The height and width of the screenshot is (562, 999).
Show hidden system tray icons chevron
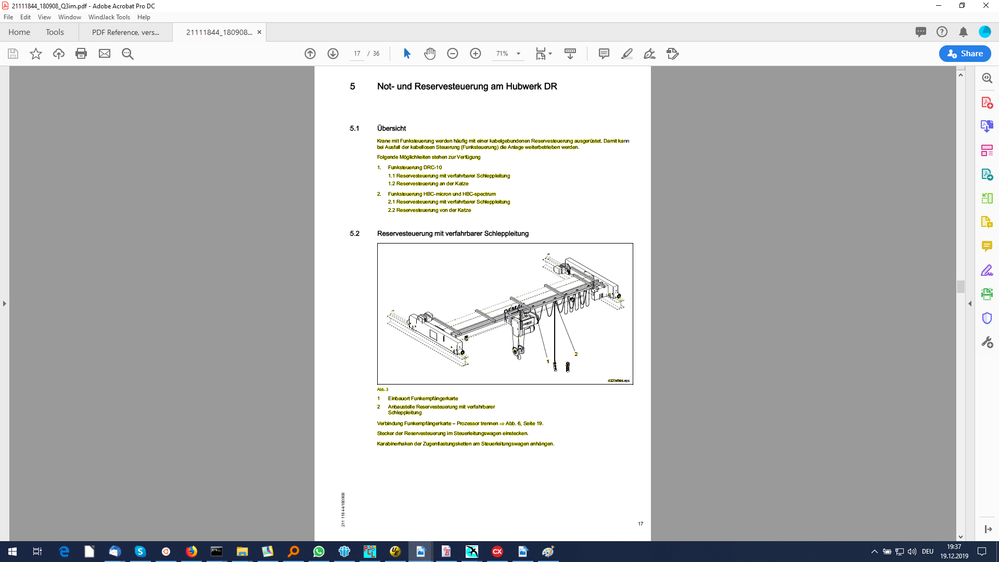(x=874, y=552)
